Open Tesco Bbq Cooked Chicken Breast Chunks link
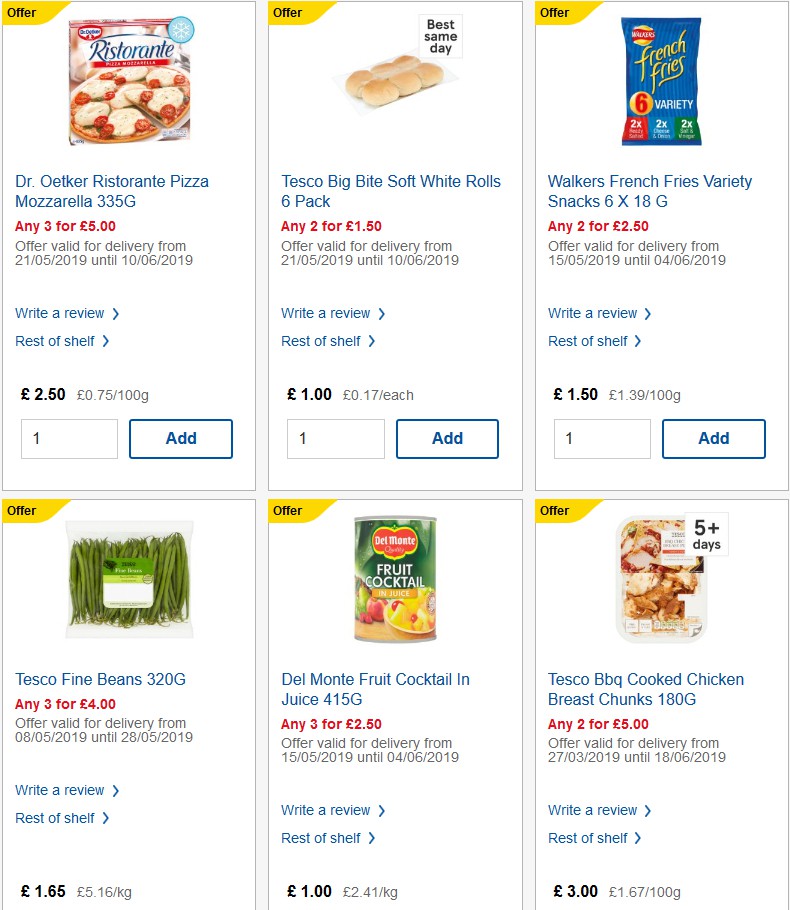Viewport: 790px width, 910px height. [645, 689]
